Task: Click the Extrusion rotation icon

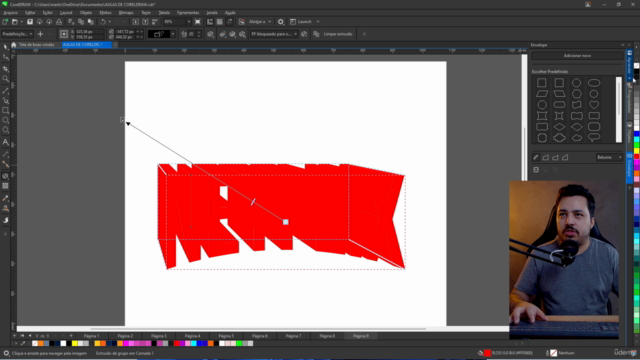Action: pos(211,34)
